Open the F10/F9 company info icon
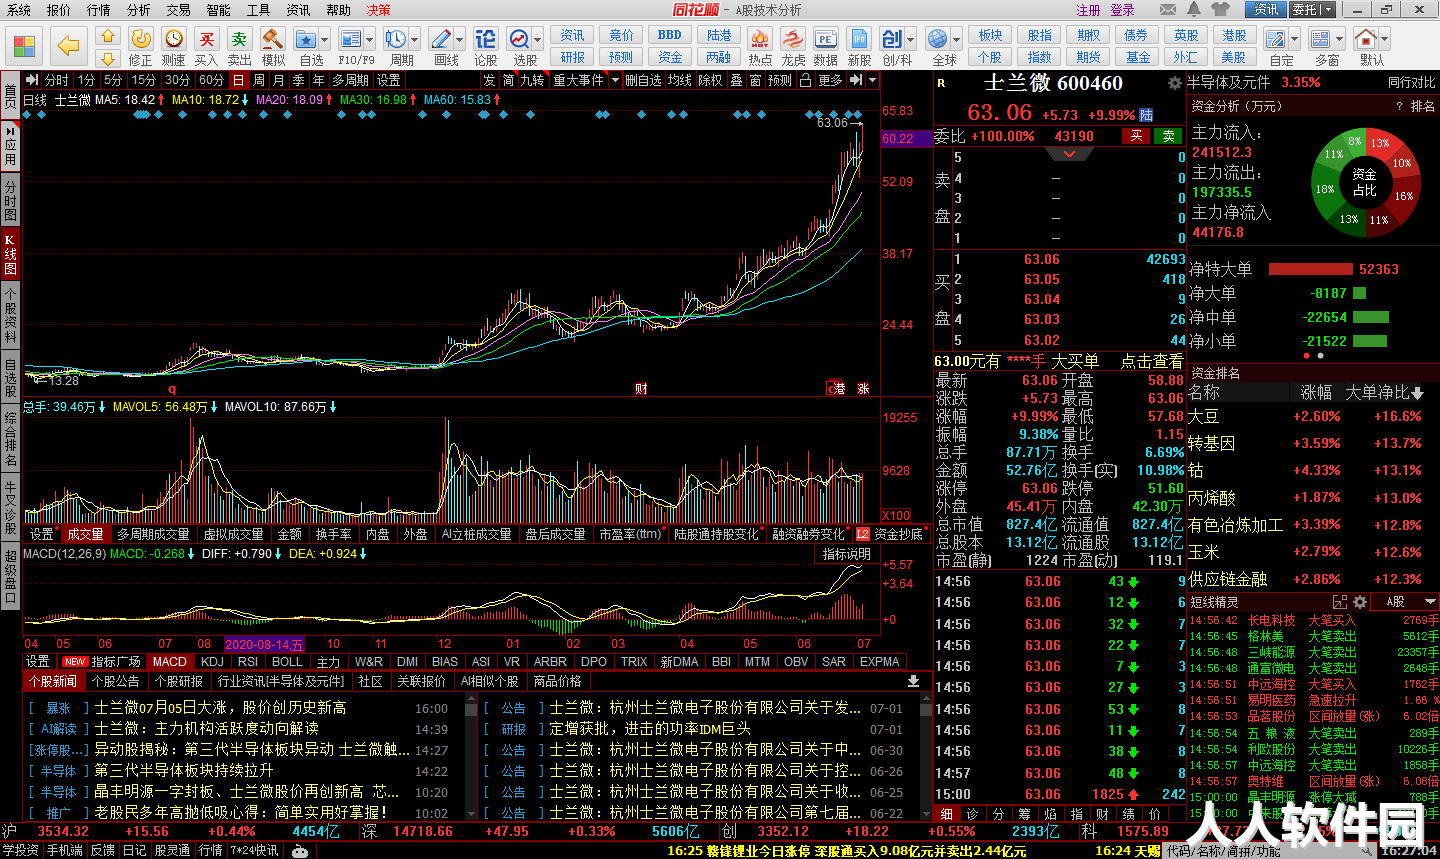 click(350, 39)
